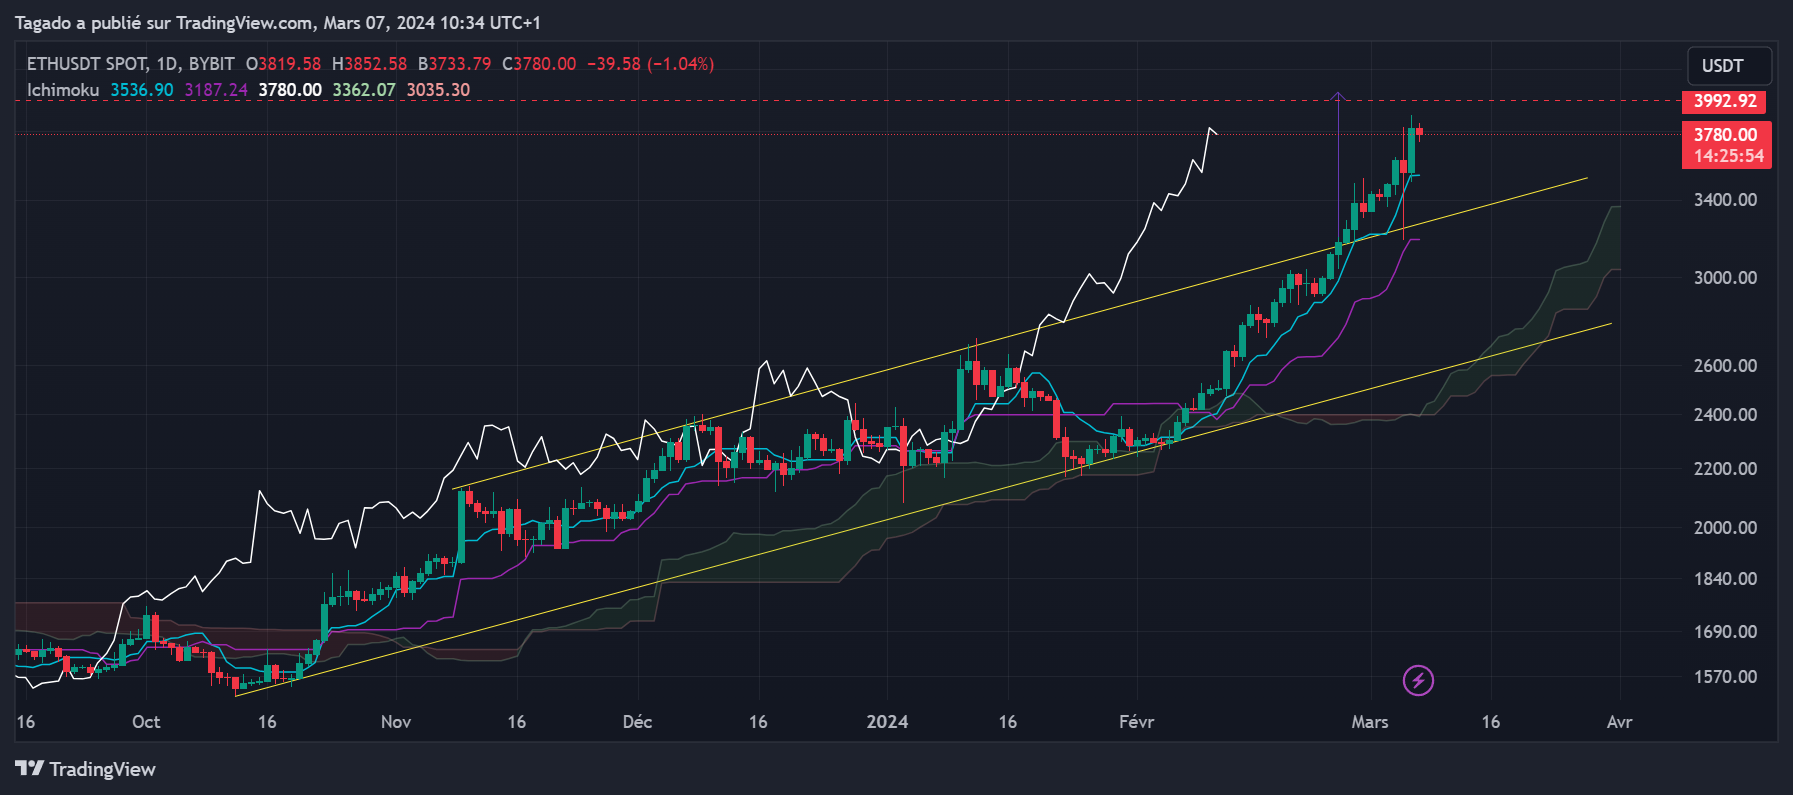Click the ETHUSDT SPOT symbol title
Image resolution: width=1793 pixels, height=795 pixels.
tap(87, 64)
